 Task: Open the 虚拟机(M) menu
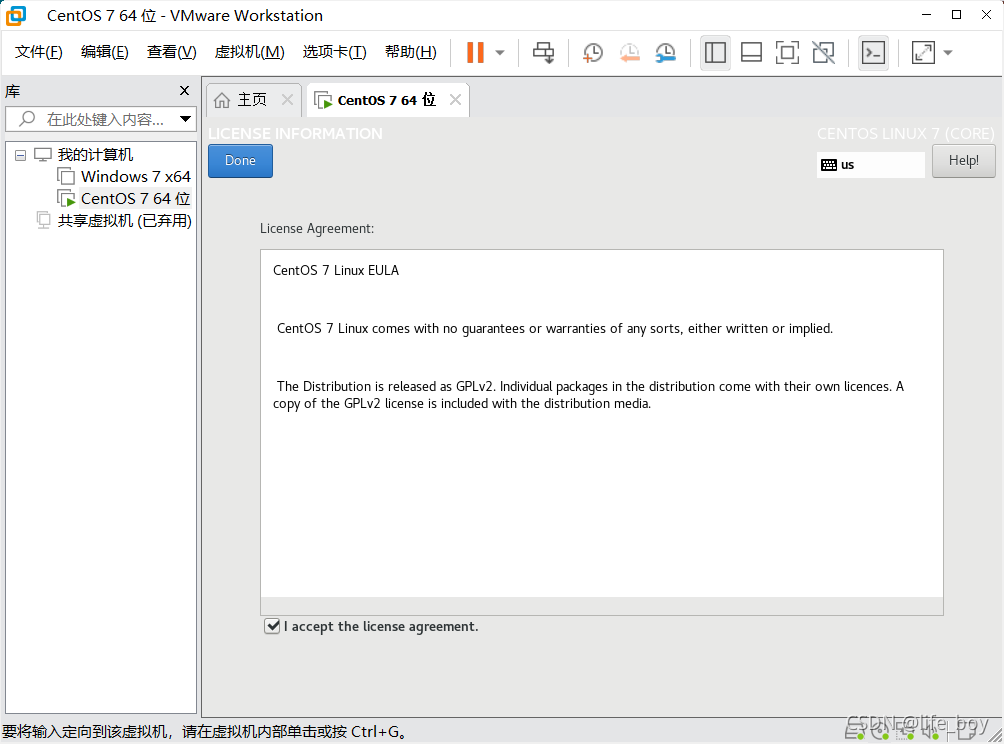pyautogui.click(x=249, y=52)
